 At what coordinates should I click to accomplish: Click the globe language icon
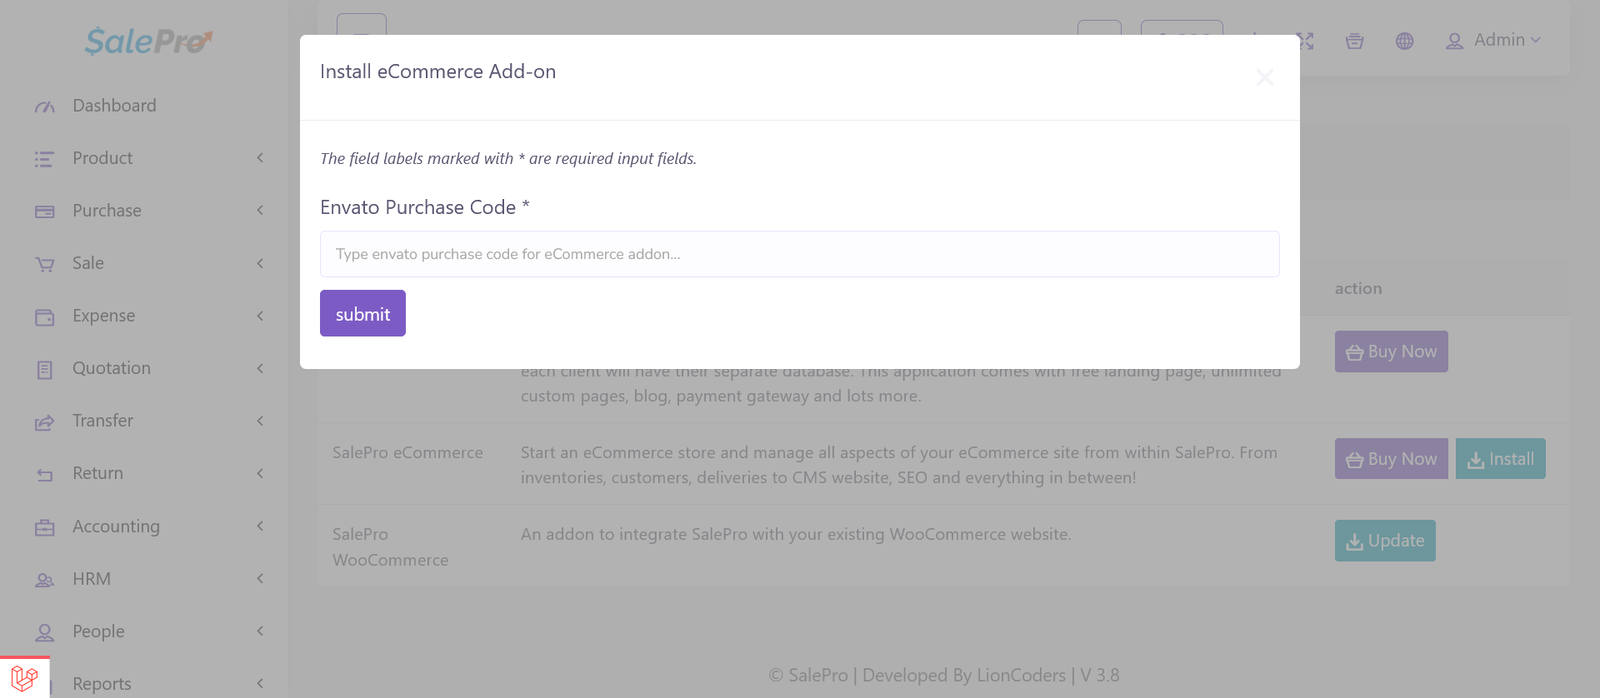1405,41
